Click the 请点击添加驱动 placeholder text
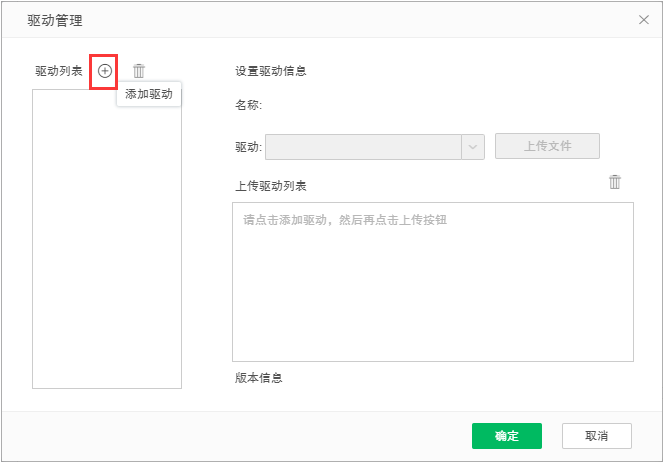Screen dimensions: 664x463 pyautogui.click(x=345, y=219)
